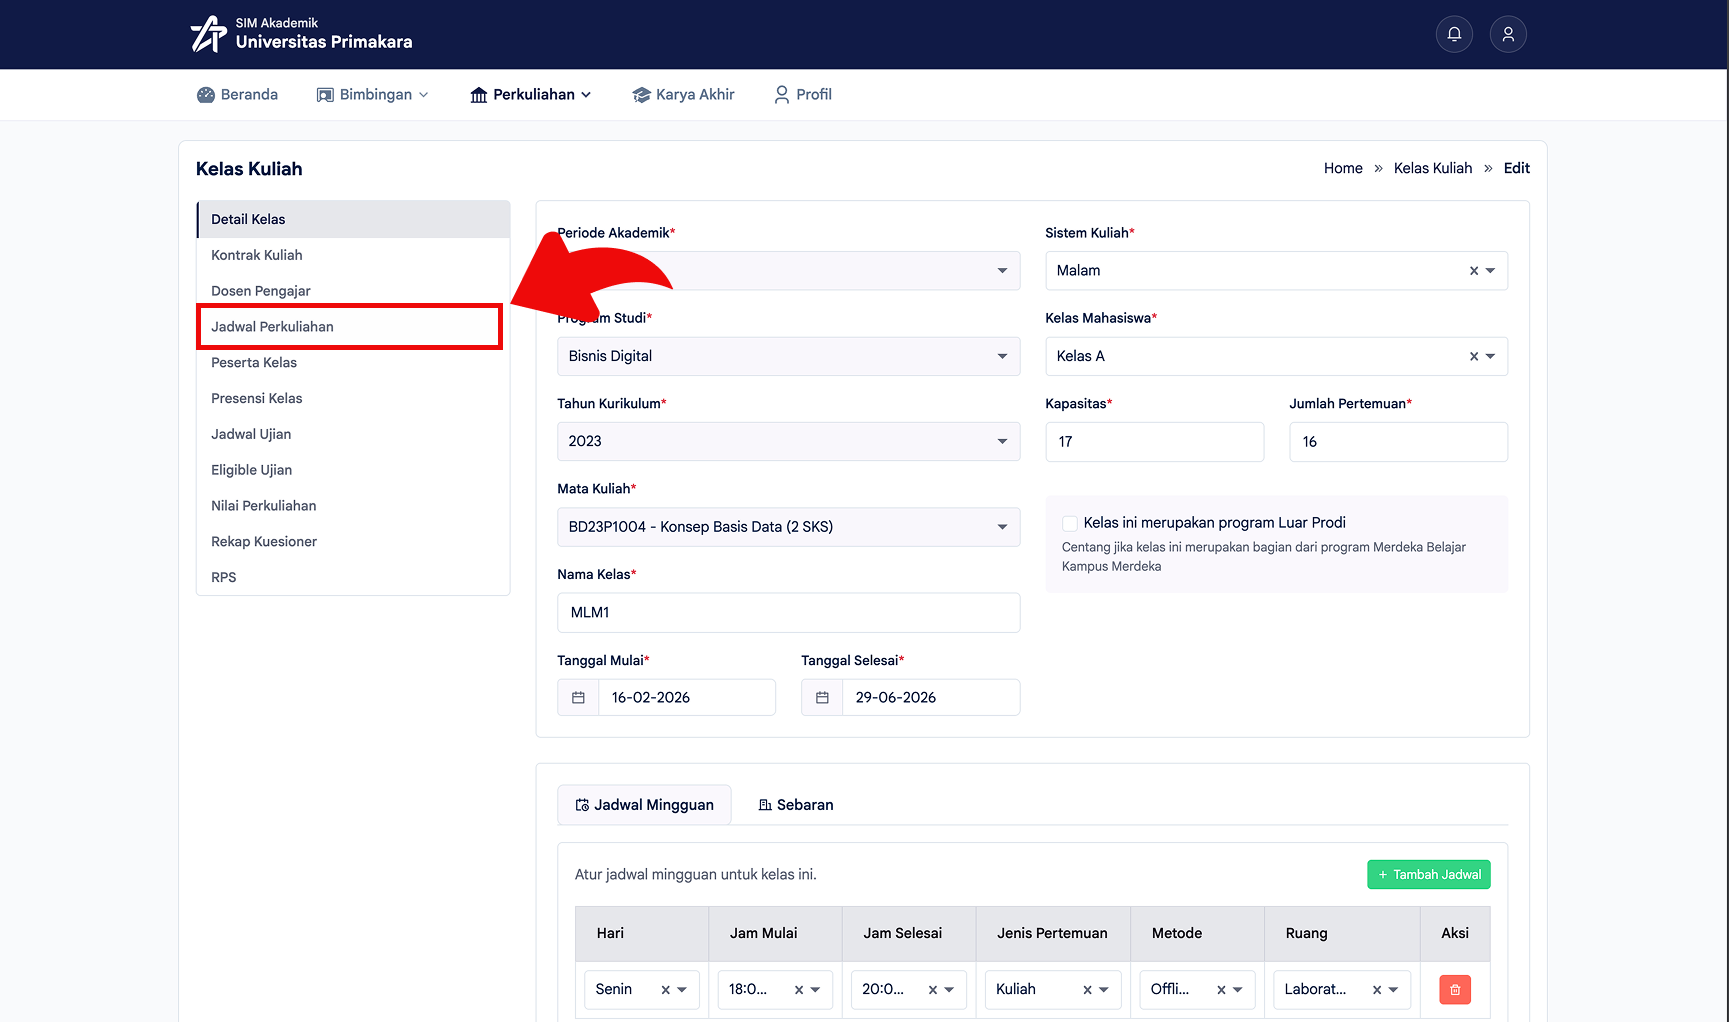This screenshot has width=1729, height=1022.
Task: Open the user account icon
Action: pos(1508,34)
